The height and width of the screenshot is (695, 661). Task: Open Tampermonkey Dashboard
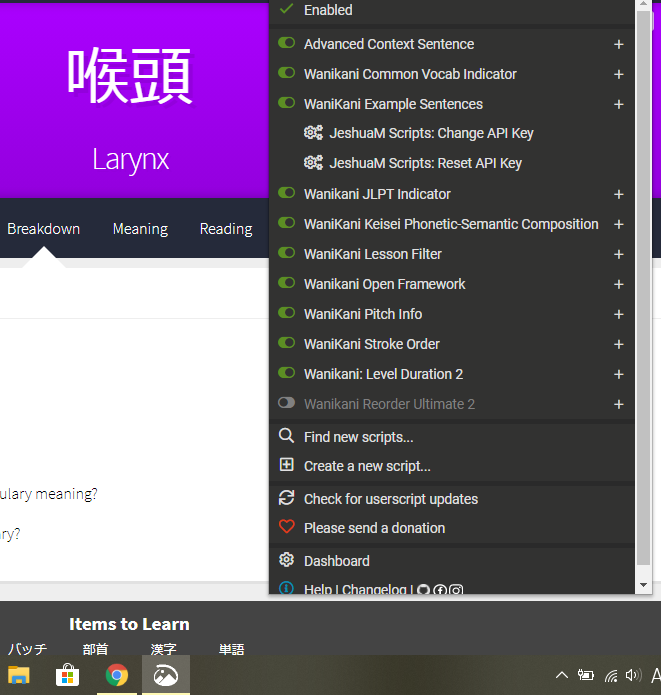pos(336,561)
